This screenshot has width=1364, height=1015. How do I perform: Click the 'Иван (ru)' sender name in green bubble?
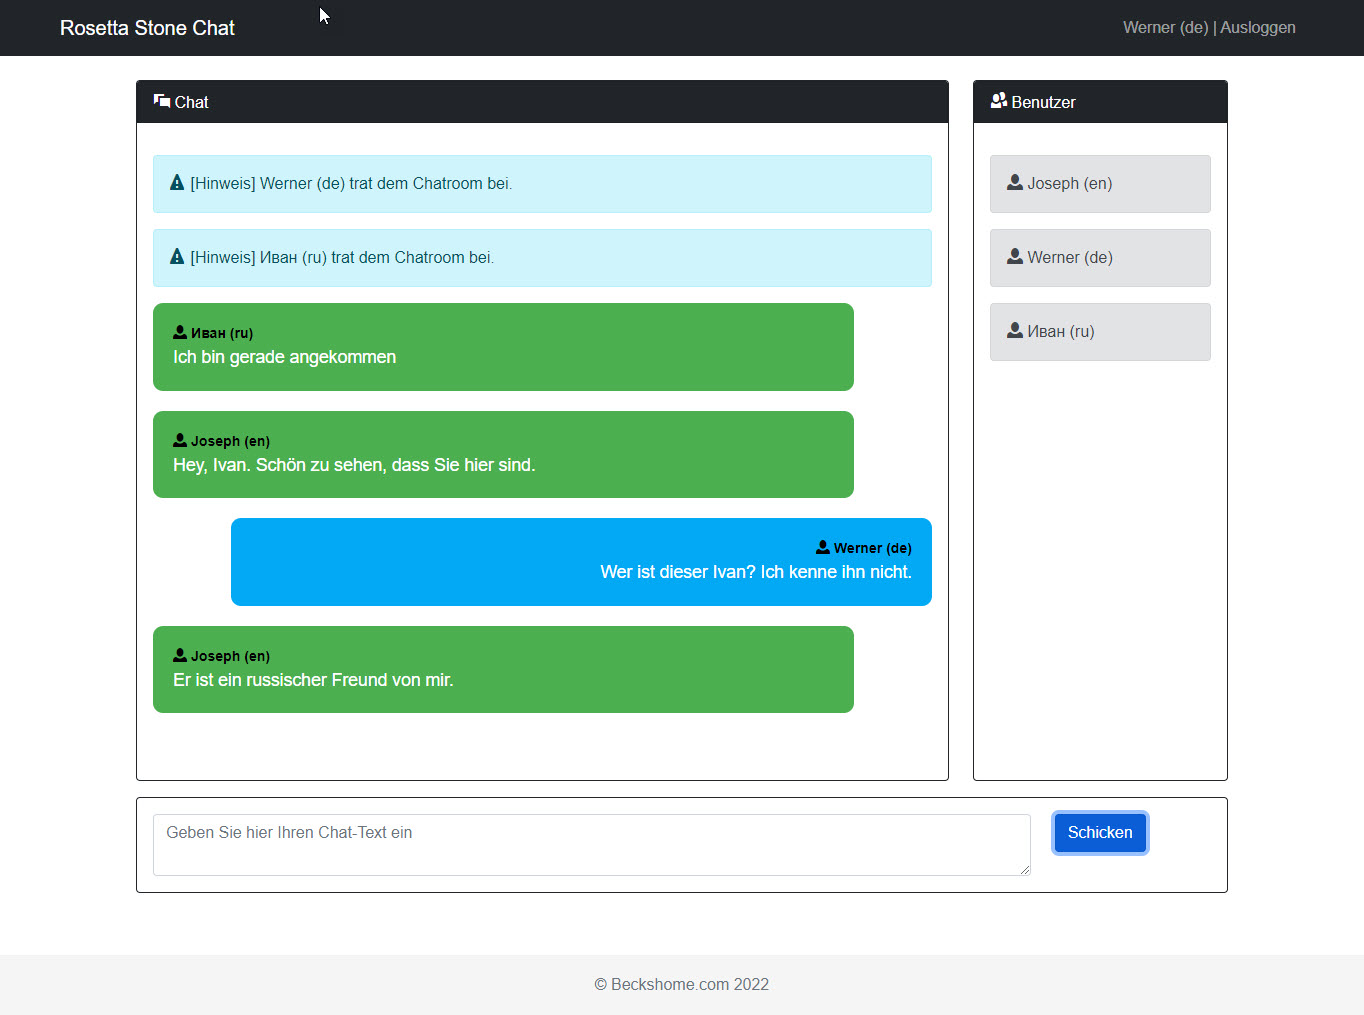[222, 333]
